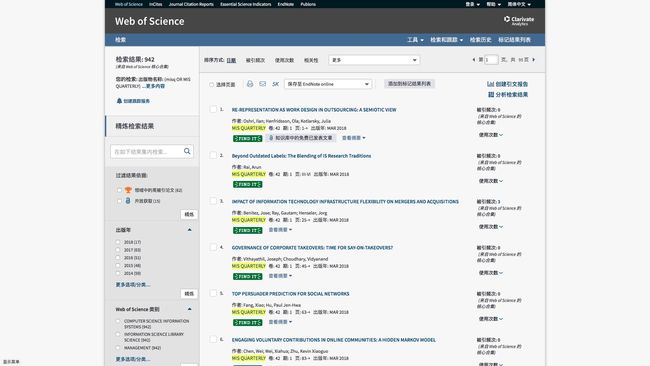Click FIND IT for the Re-Representation article
The height and width of the screenshot is (366, 650).
pos(247,138)
